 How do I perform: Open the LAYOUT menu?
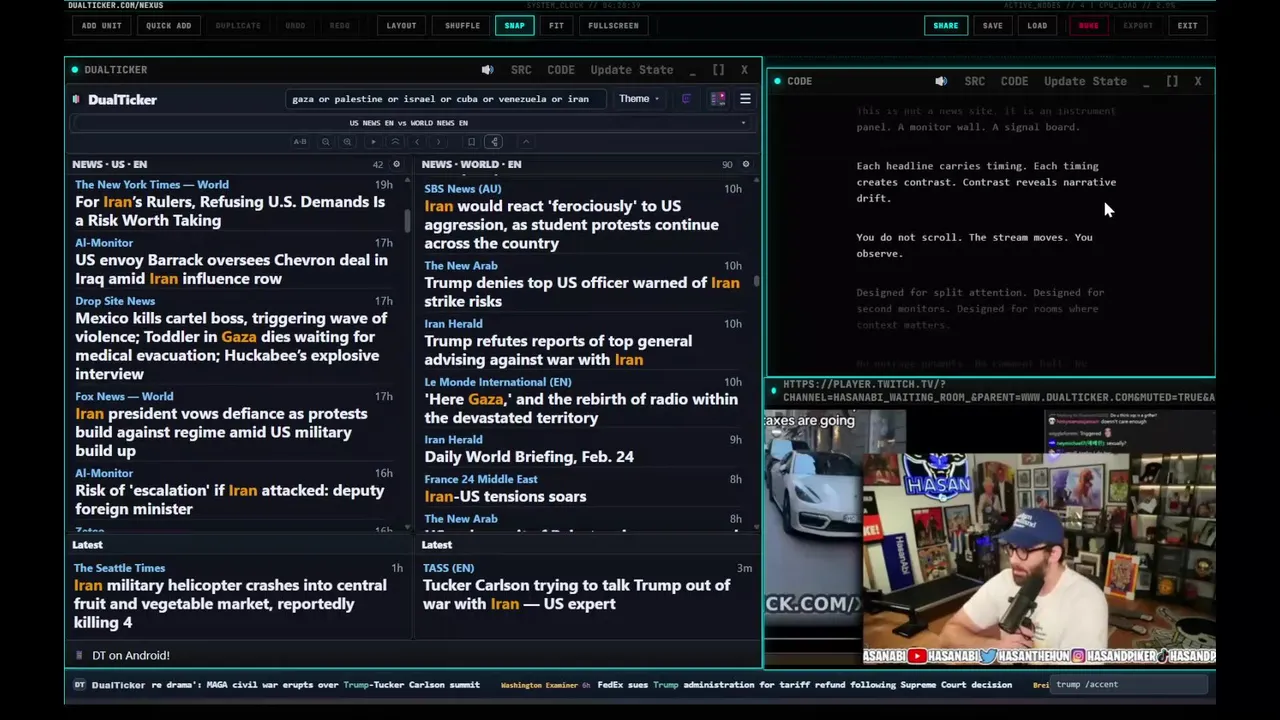pyautogui.click(x=401, y=25)
